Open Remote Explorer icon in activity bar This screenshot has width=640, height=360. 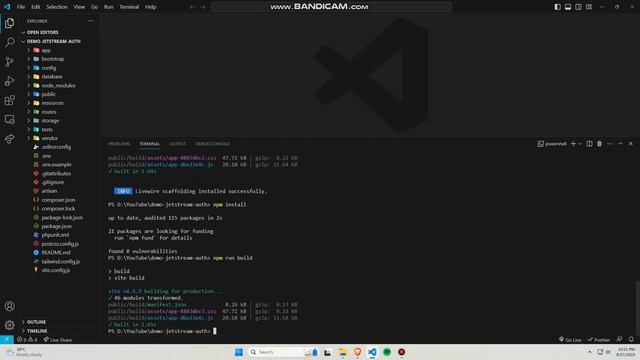pos(9,120)
